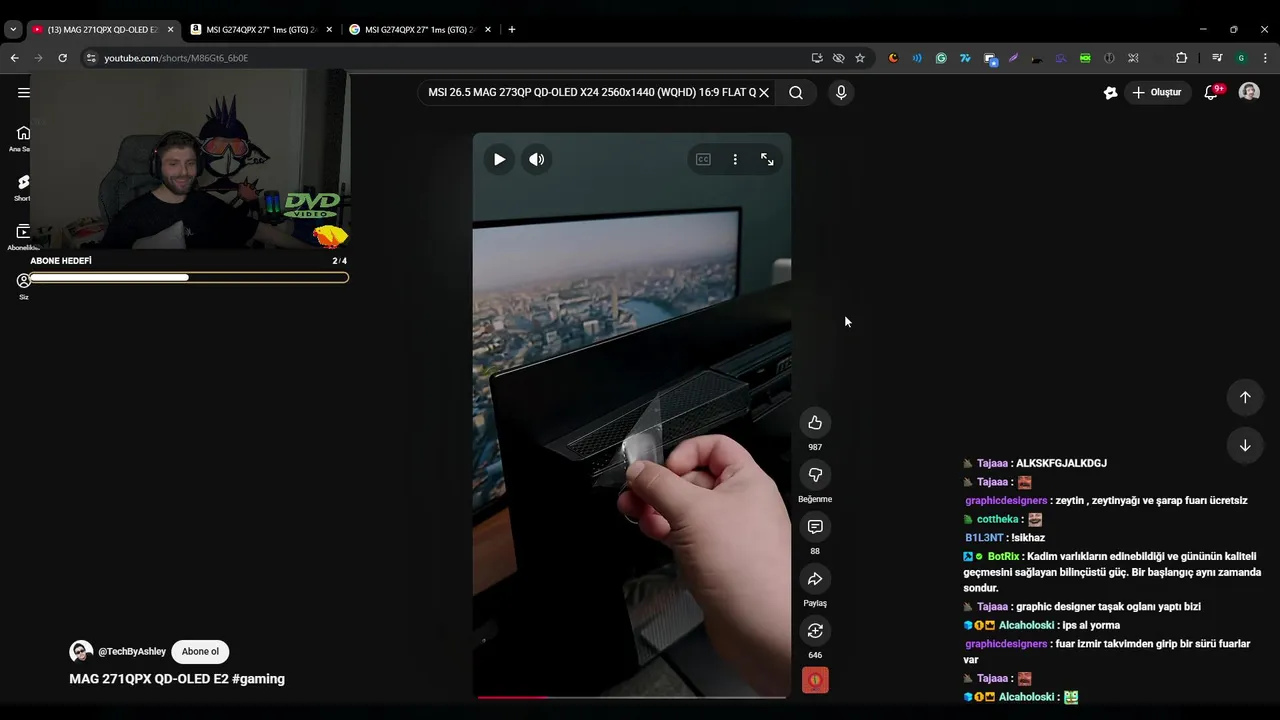
Task: Focus the YouTube search box
Action: pyautogui.click(x=590, y=92)
